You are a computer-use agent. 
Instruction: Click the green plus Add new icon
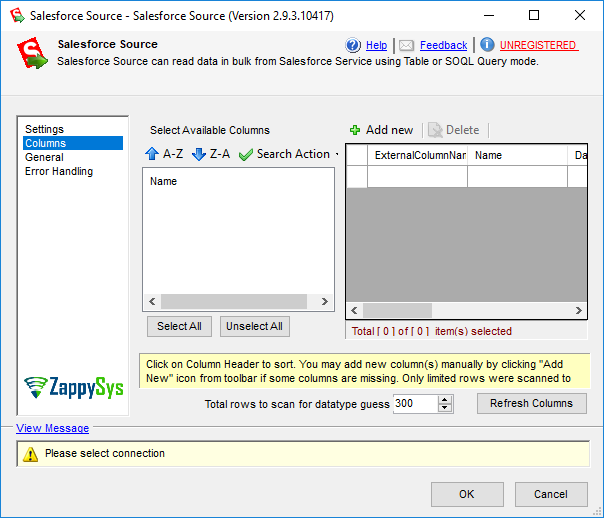point(355,130)
